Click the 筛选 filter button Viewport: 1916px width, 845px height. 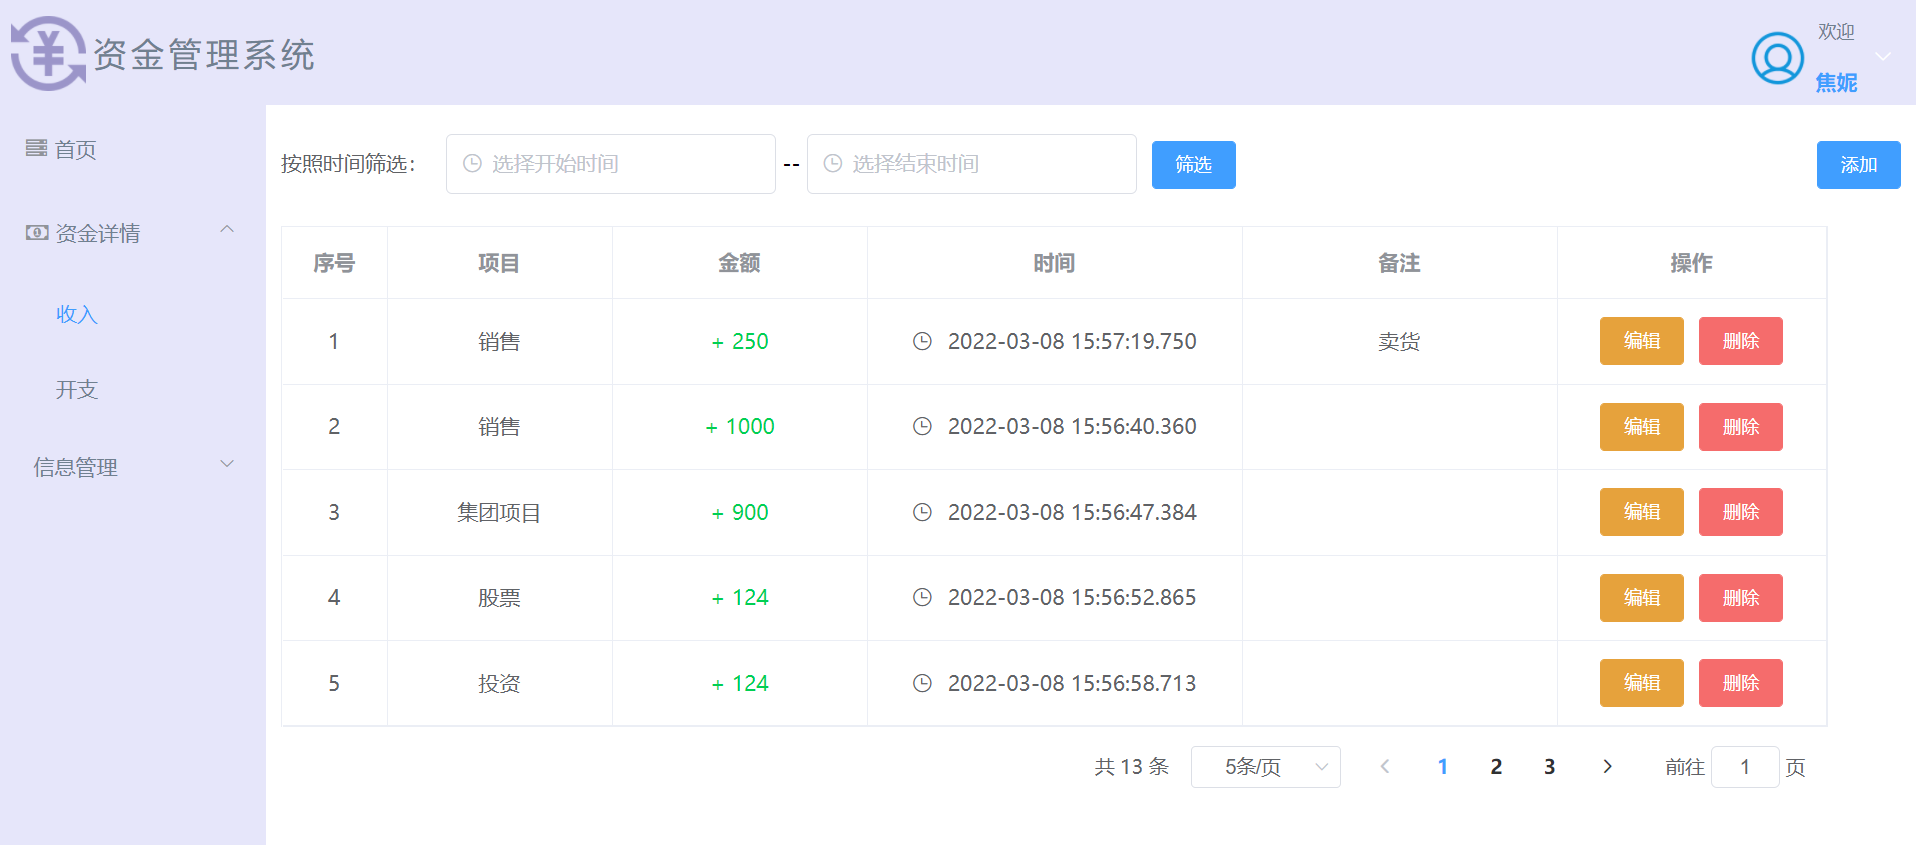coord(1193,165)
